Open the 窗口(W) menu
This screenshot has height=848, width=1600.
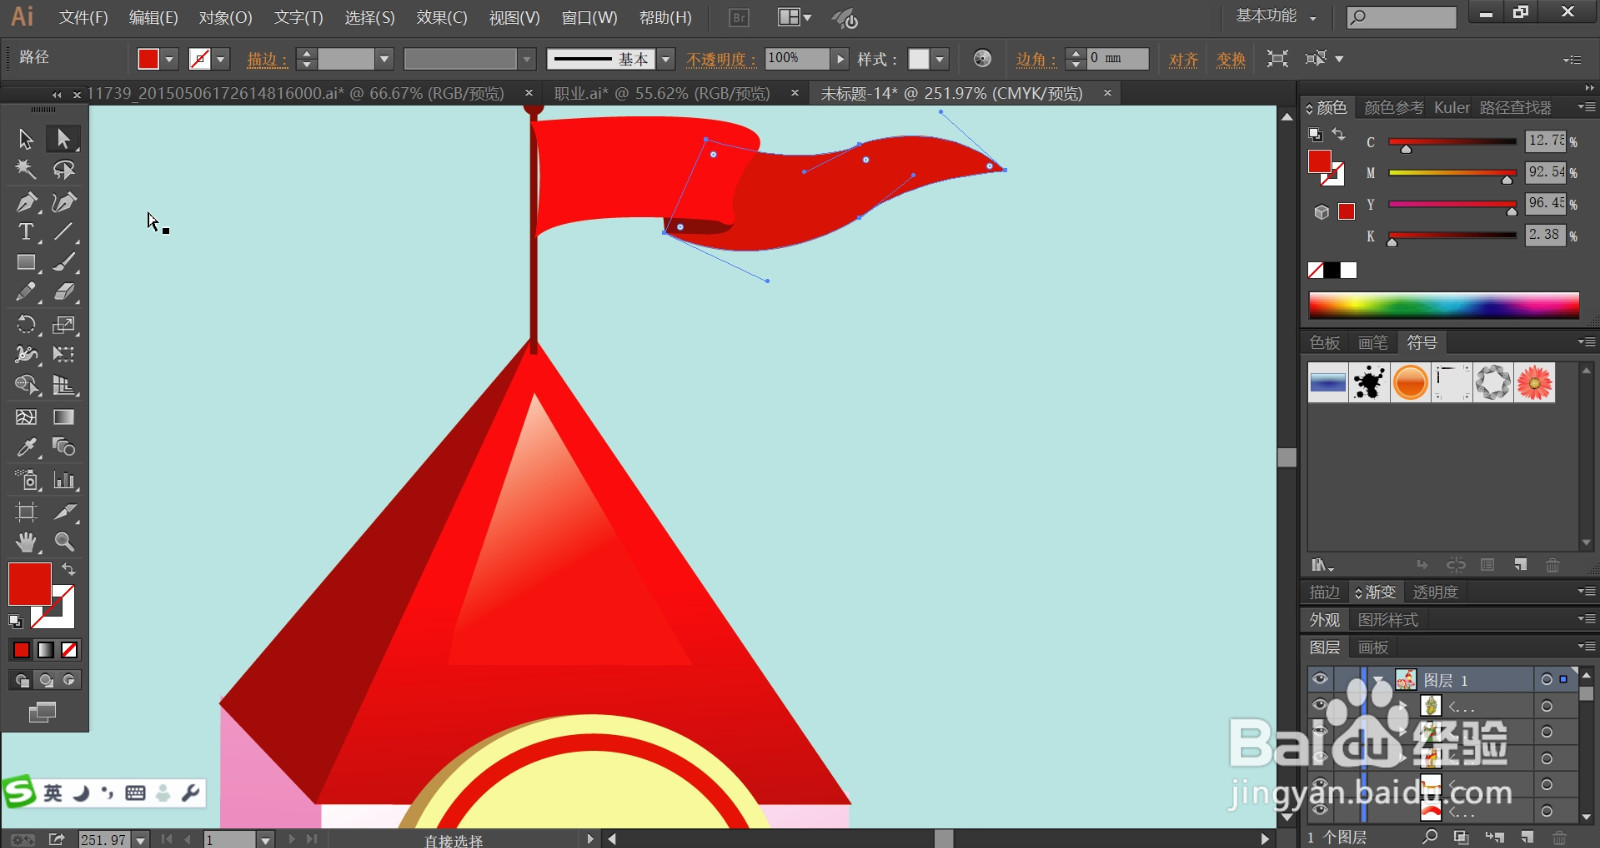589,18
